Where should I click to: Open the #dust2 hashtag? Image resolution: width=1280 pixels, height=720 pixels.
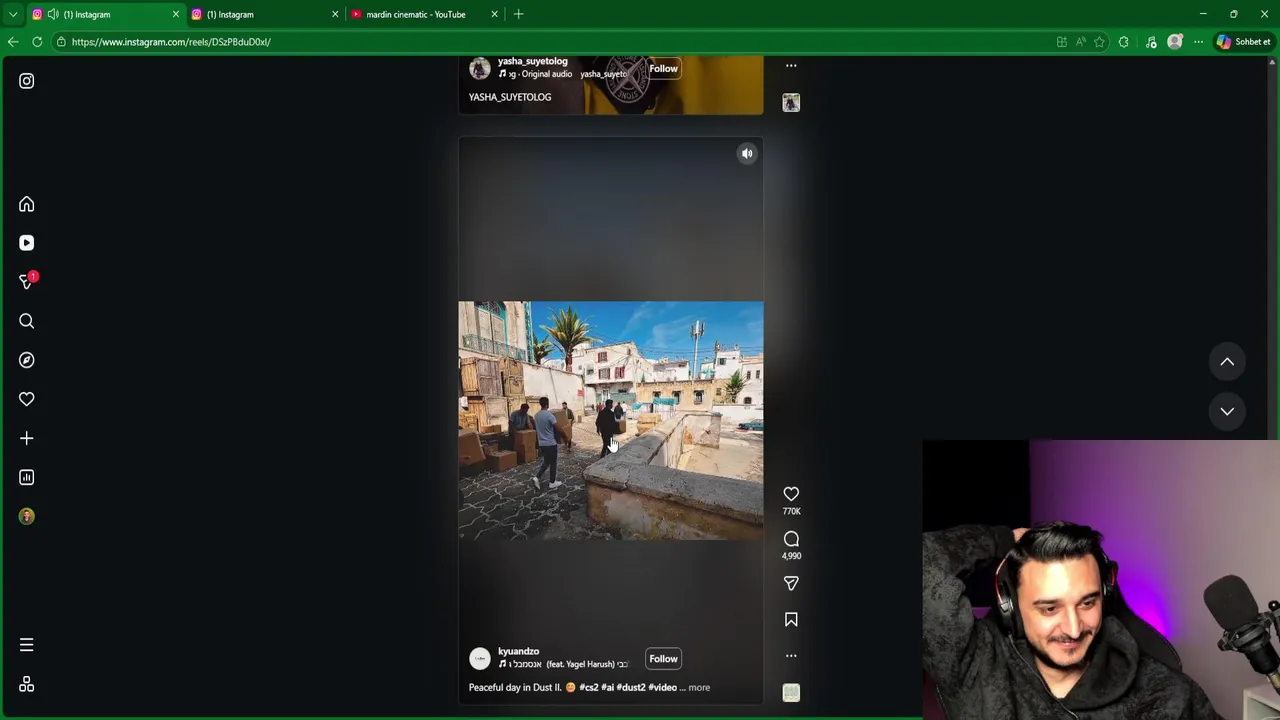point(630,687)
